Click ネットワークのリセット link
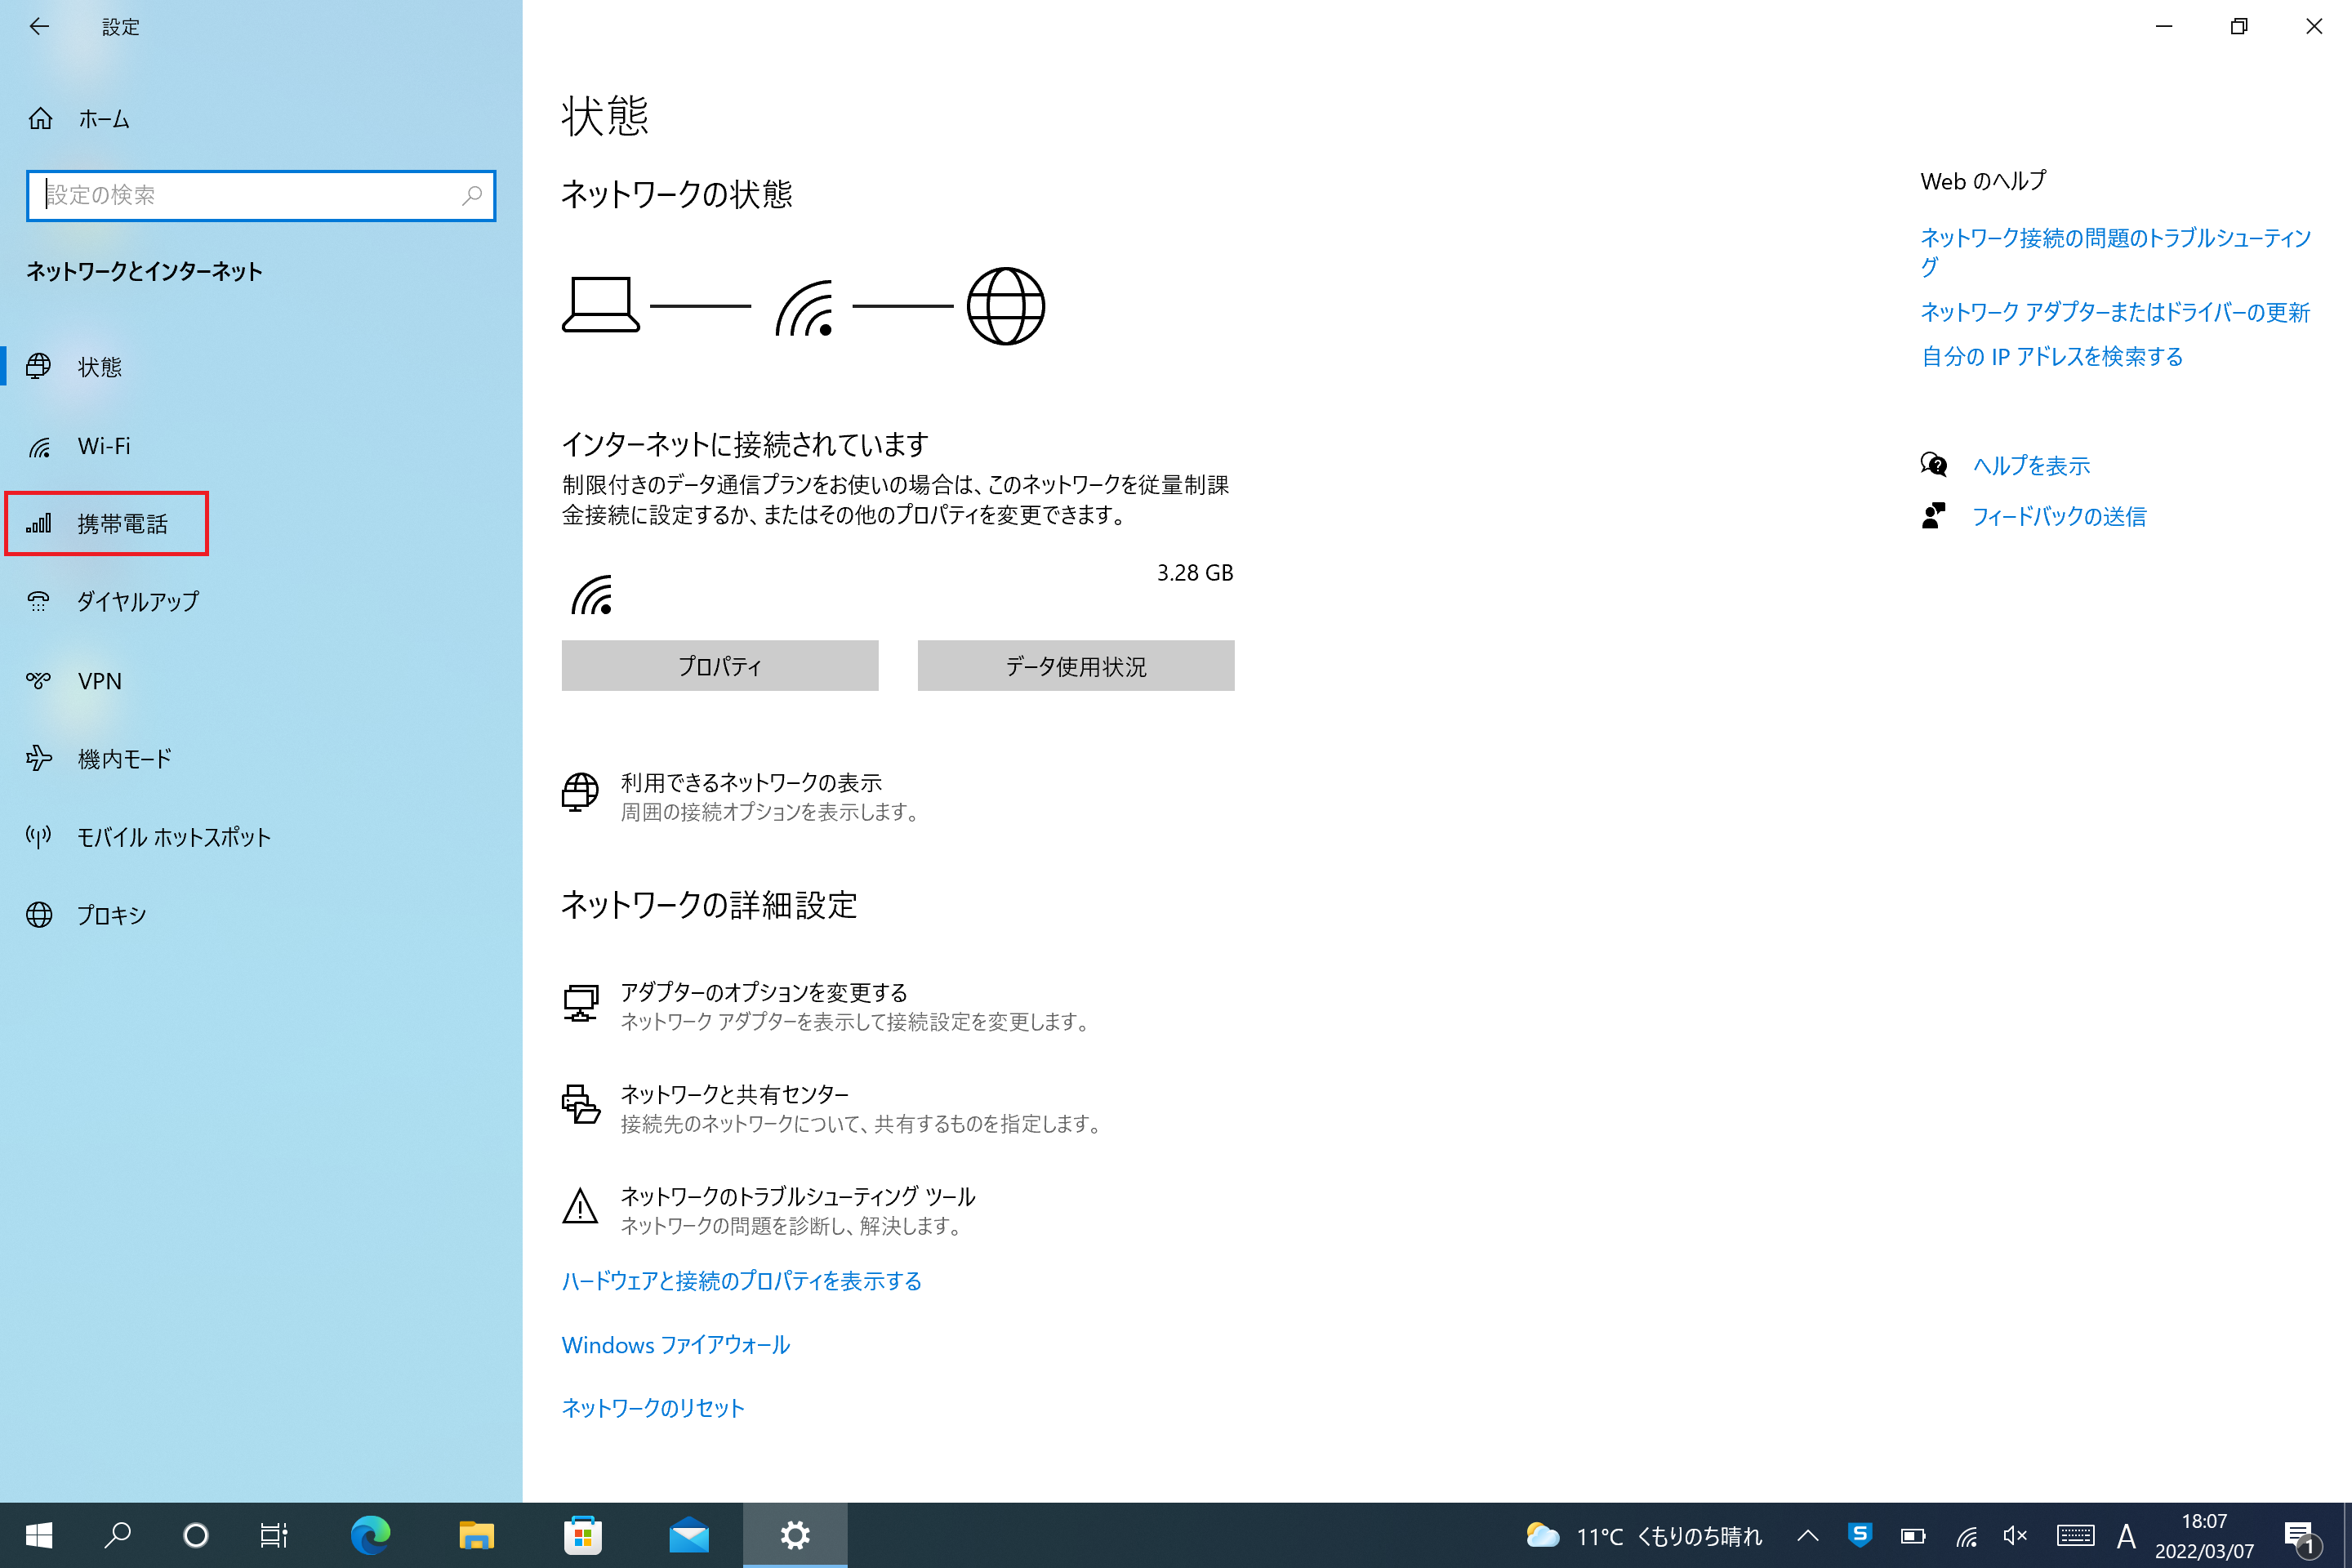 coord(653,1409)
